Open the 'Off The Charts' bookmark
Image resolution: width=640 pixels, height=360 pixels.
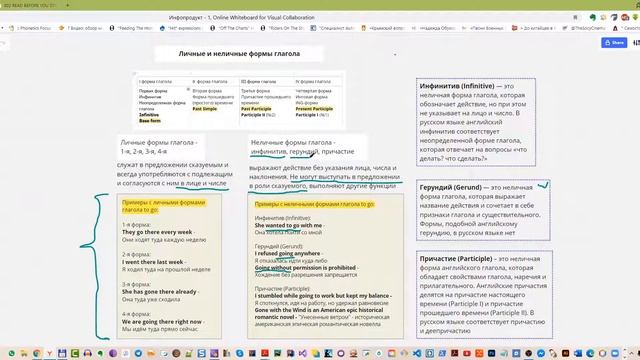click(x=232, y=28)
